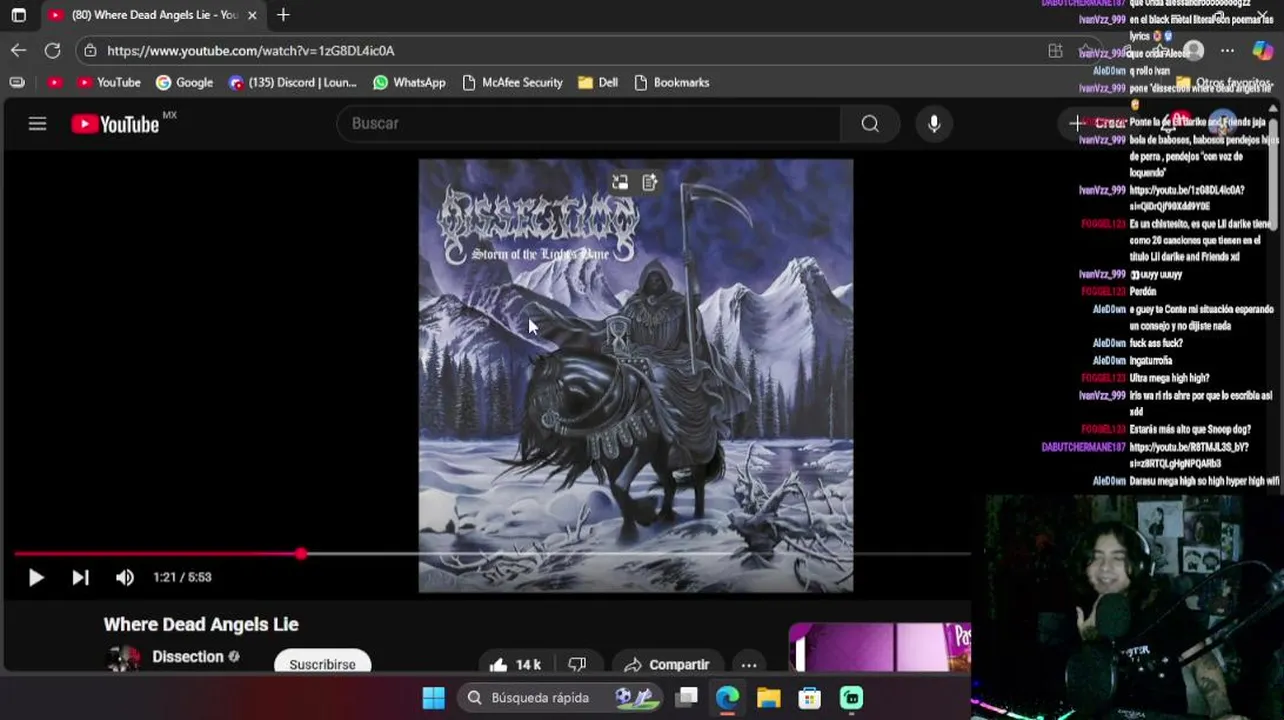The width and height of the screenshot is (1284, 720).
Task: Click the red video progress scrubber handle
Action: [x=301, y=553]
